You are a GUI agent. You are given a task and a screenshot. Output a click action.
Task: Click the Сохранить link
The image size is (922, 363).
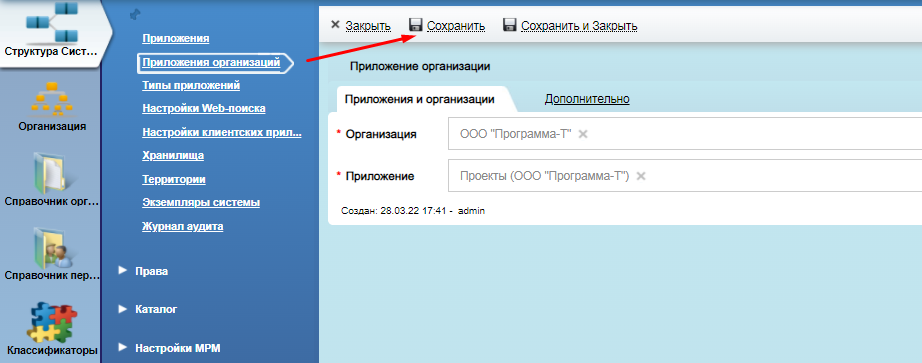pos(456,26)
